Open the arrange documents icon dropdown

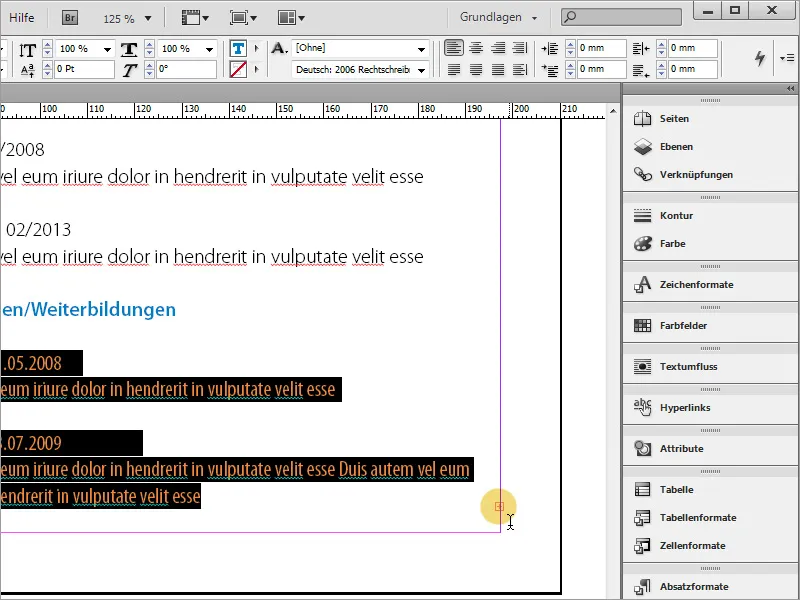291,18
